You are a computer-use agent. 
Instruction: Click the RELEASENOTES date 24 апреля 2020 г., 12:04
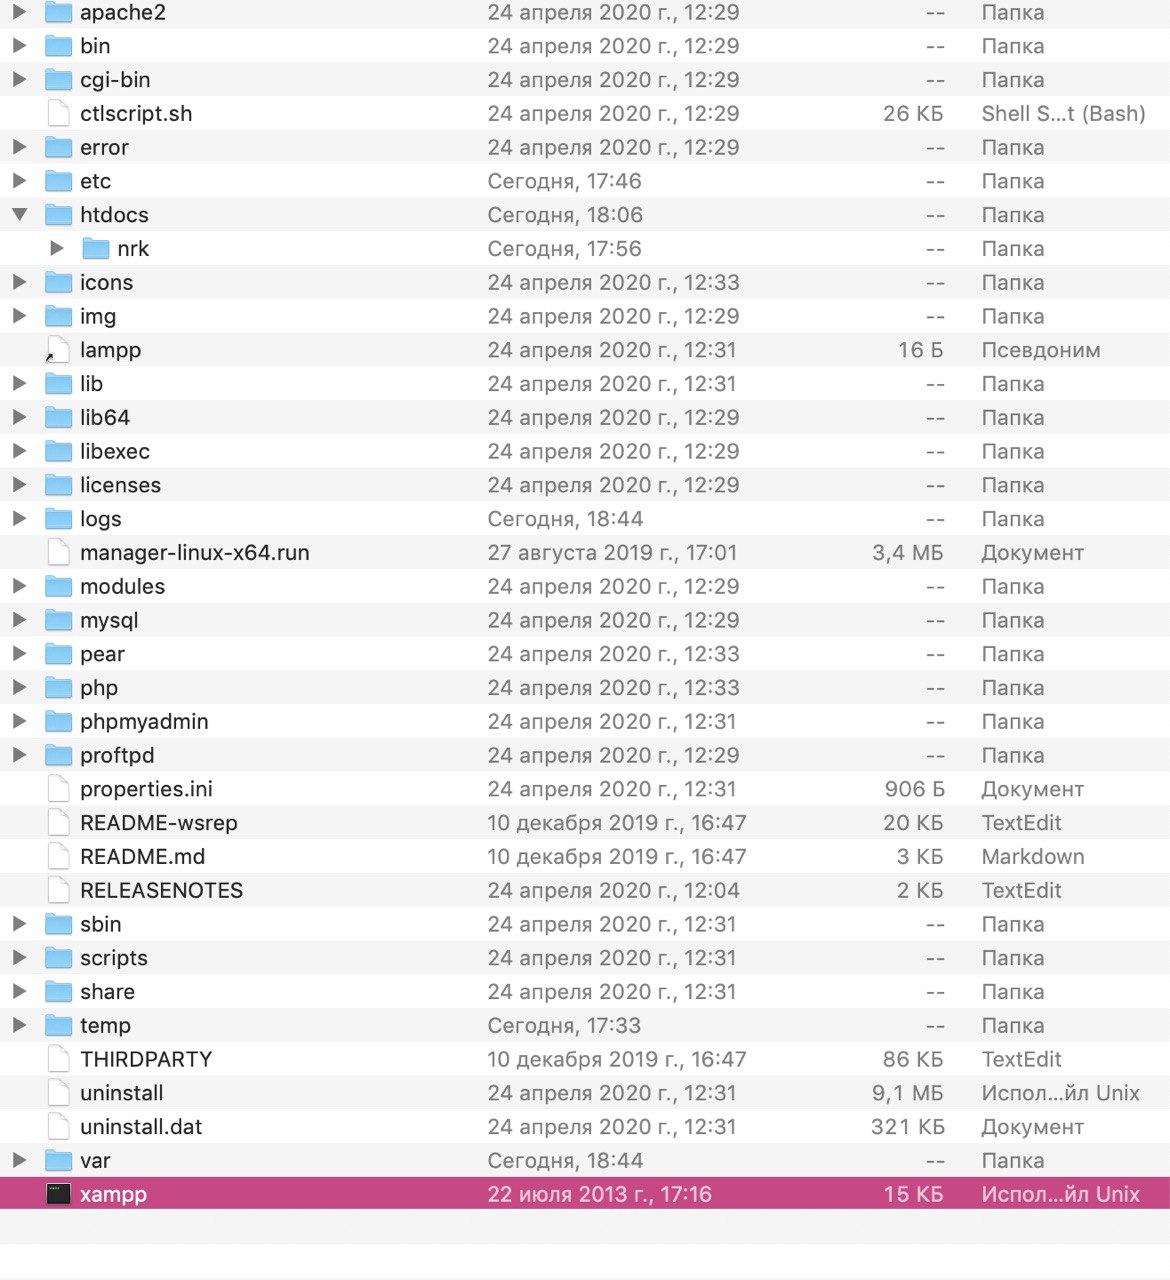coord(614,890)
